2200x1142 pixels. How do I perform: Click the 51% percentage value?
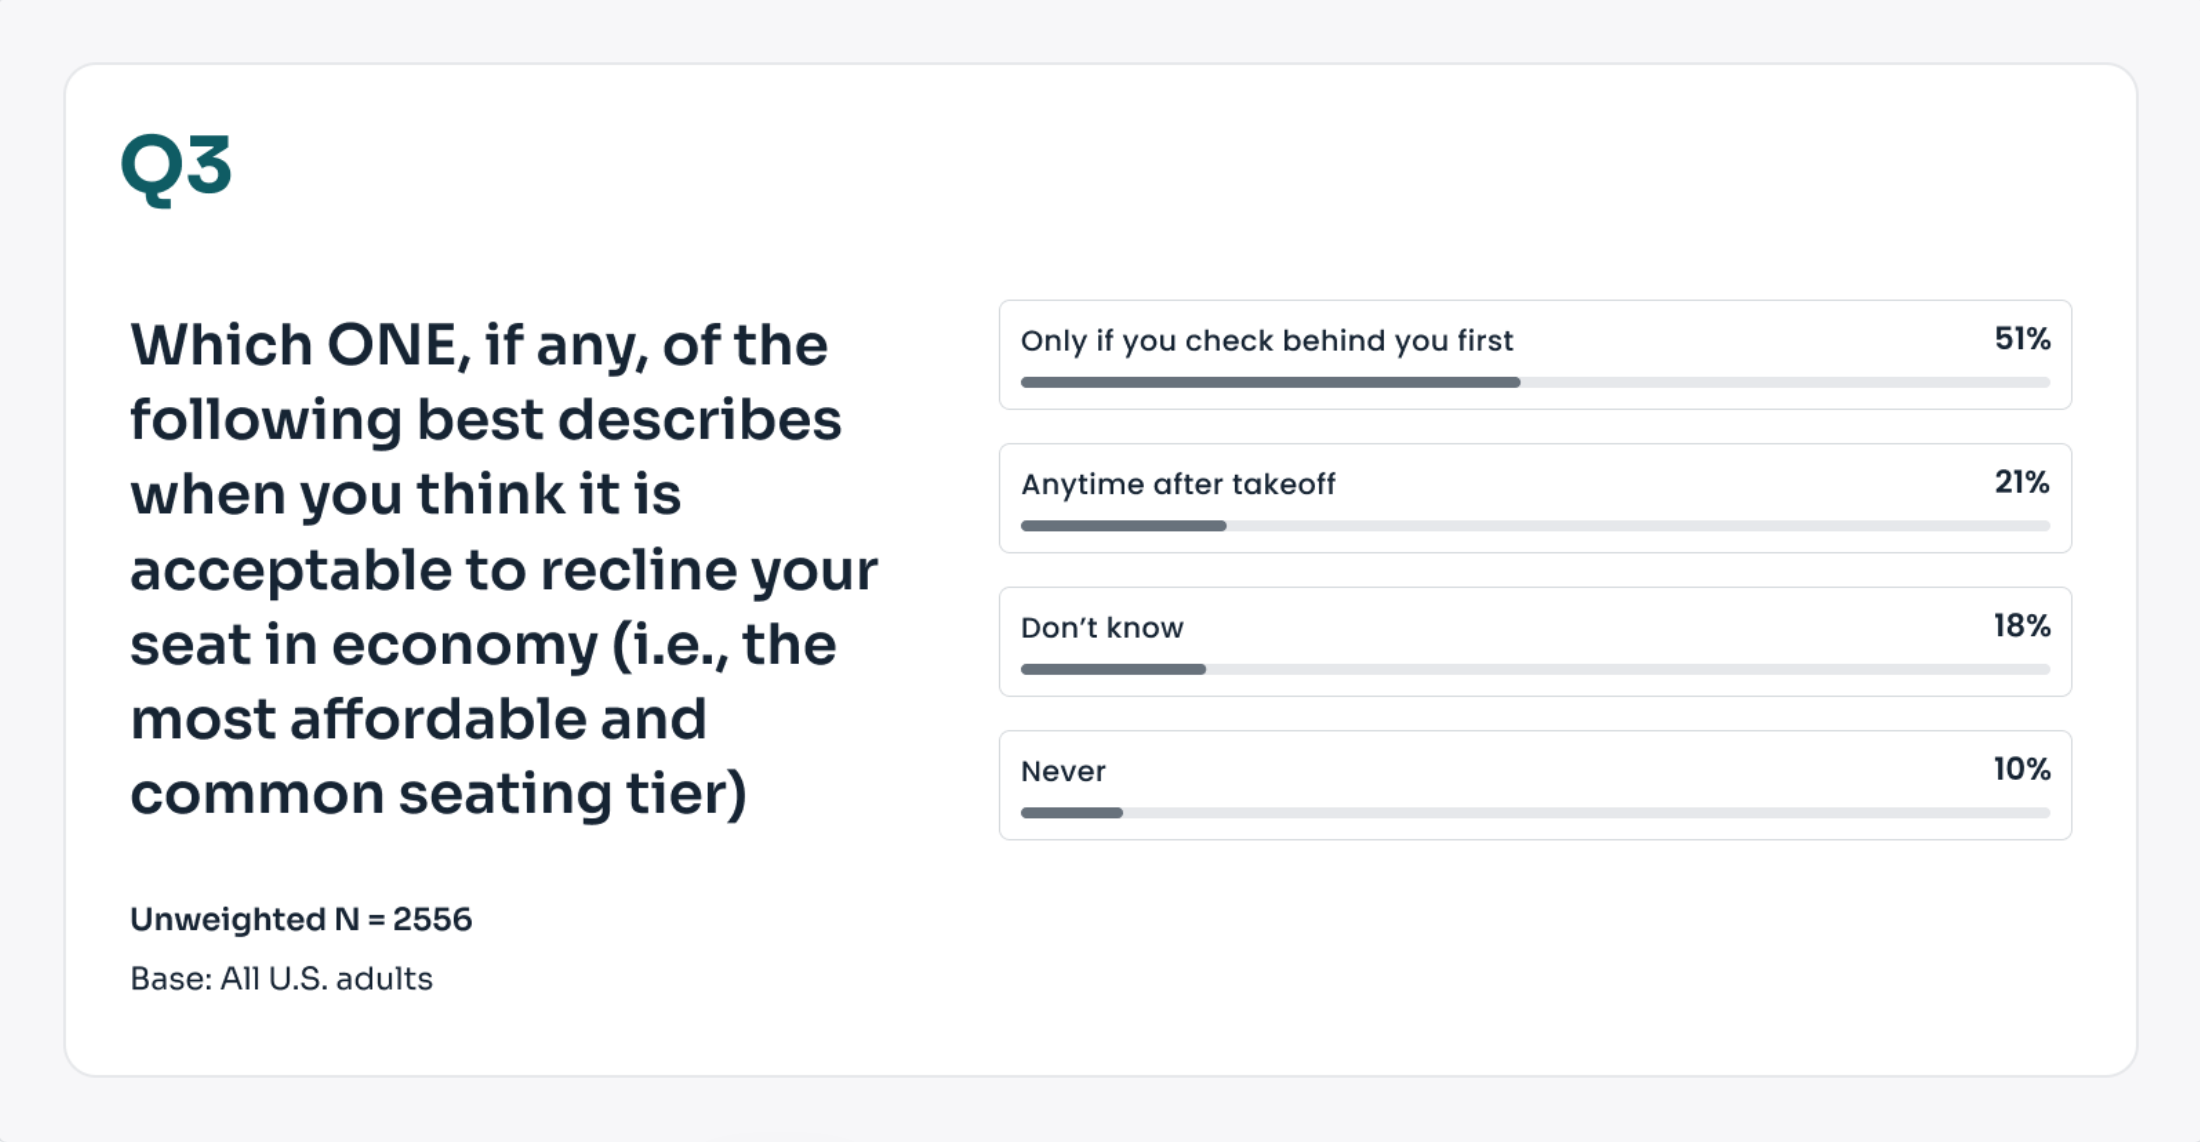click(x=2022, y=339)
